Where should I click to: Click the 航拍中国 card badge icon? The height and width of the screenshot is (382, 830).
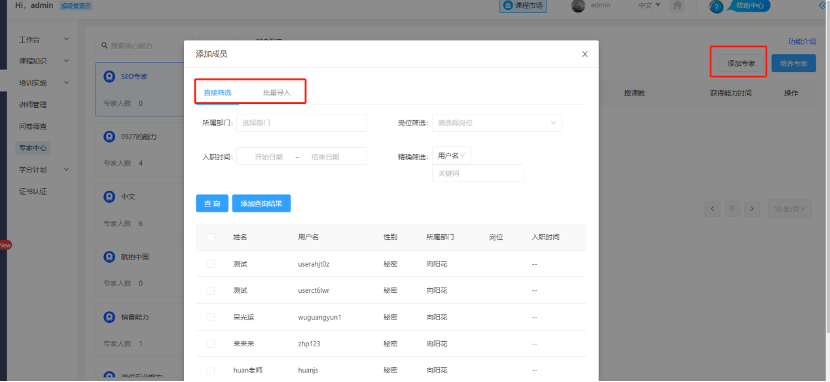point(109,257)
